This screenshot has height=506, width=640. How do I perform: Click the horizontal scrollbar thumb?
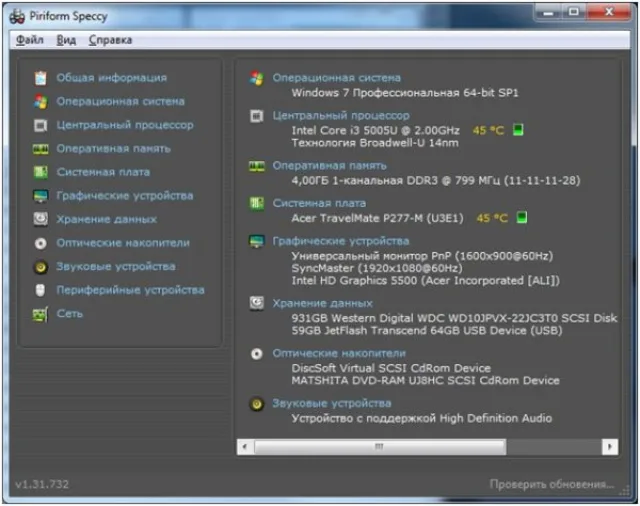pos(380,447)
